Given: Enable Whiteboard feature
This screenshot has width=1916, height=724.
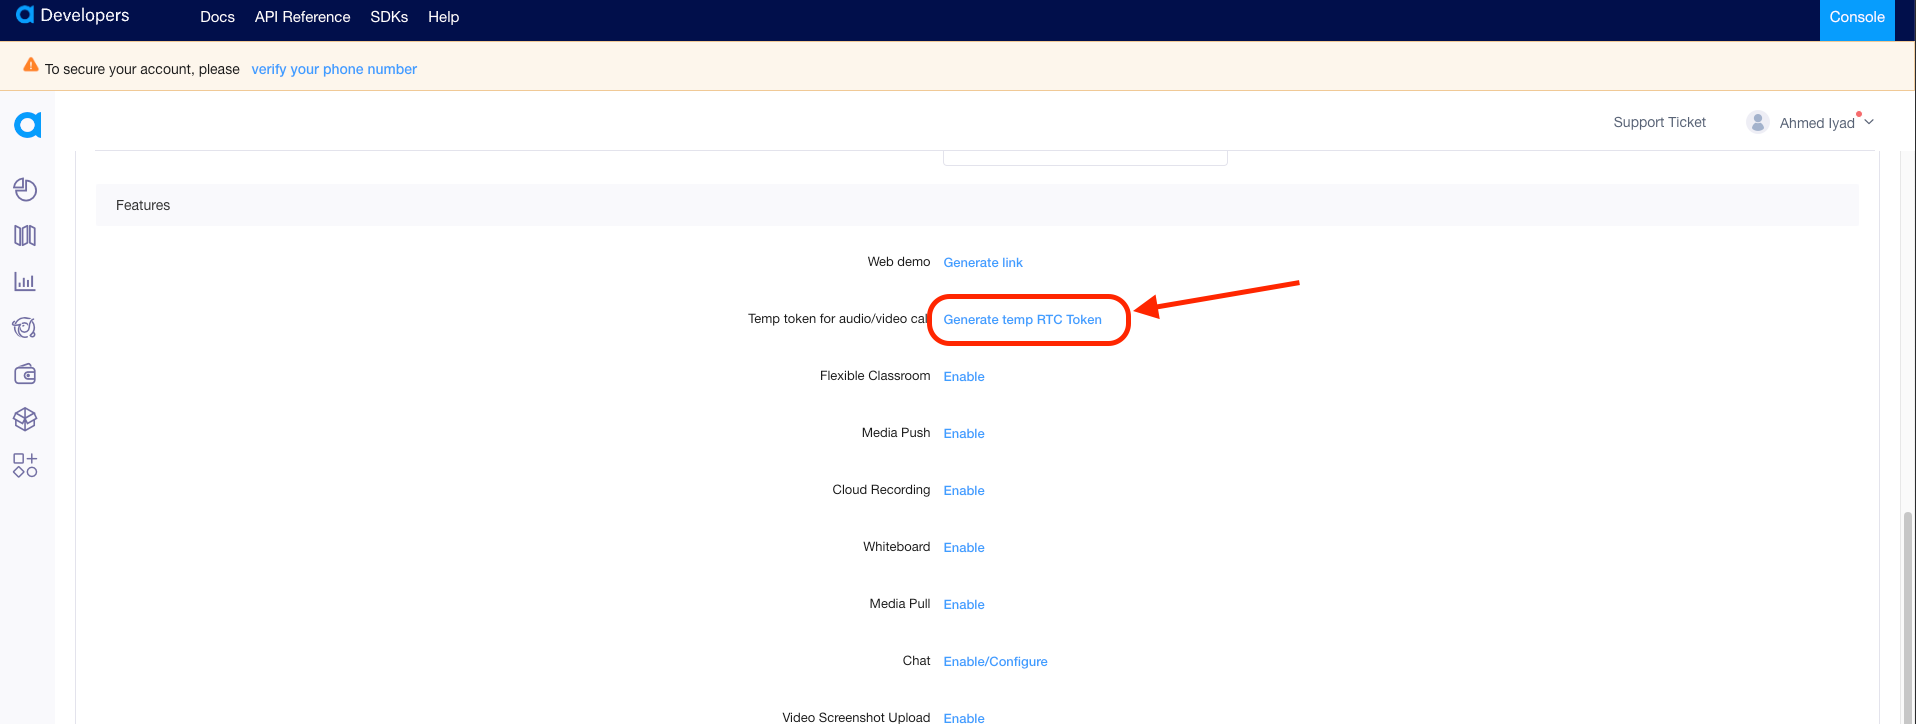Looking at the screenshot, I should 964,547.
